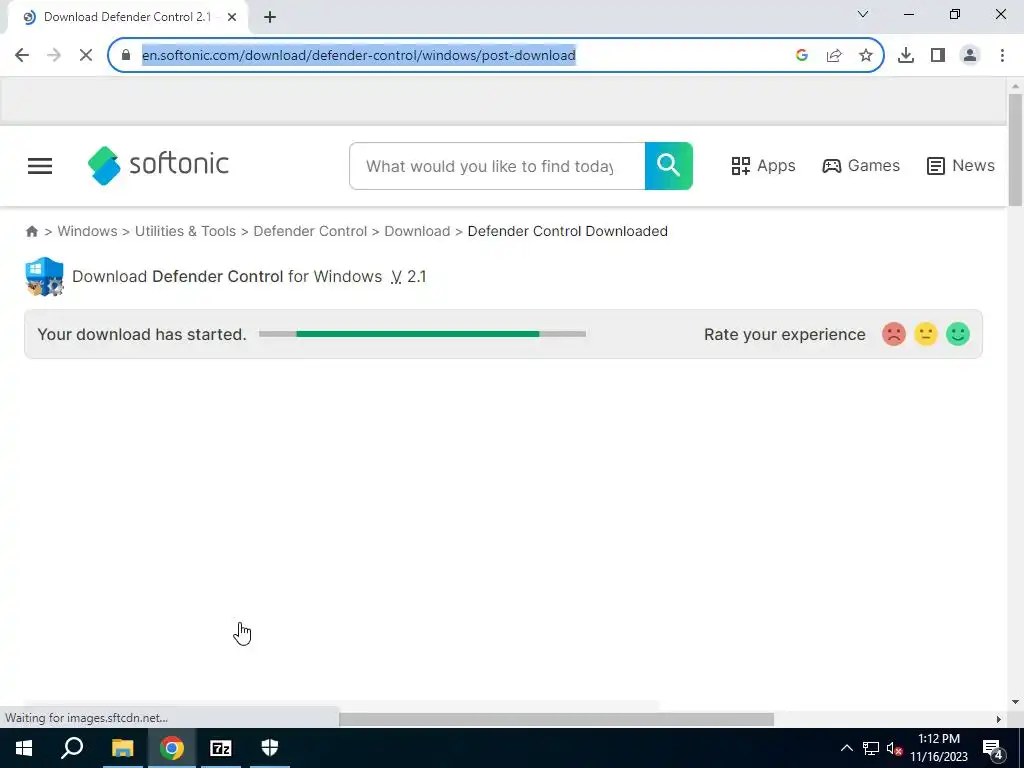Rate experience with yellow neutral face
The height and width of the screenshot is (768, 1024).
click(x=926, y=334)
